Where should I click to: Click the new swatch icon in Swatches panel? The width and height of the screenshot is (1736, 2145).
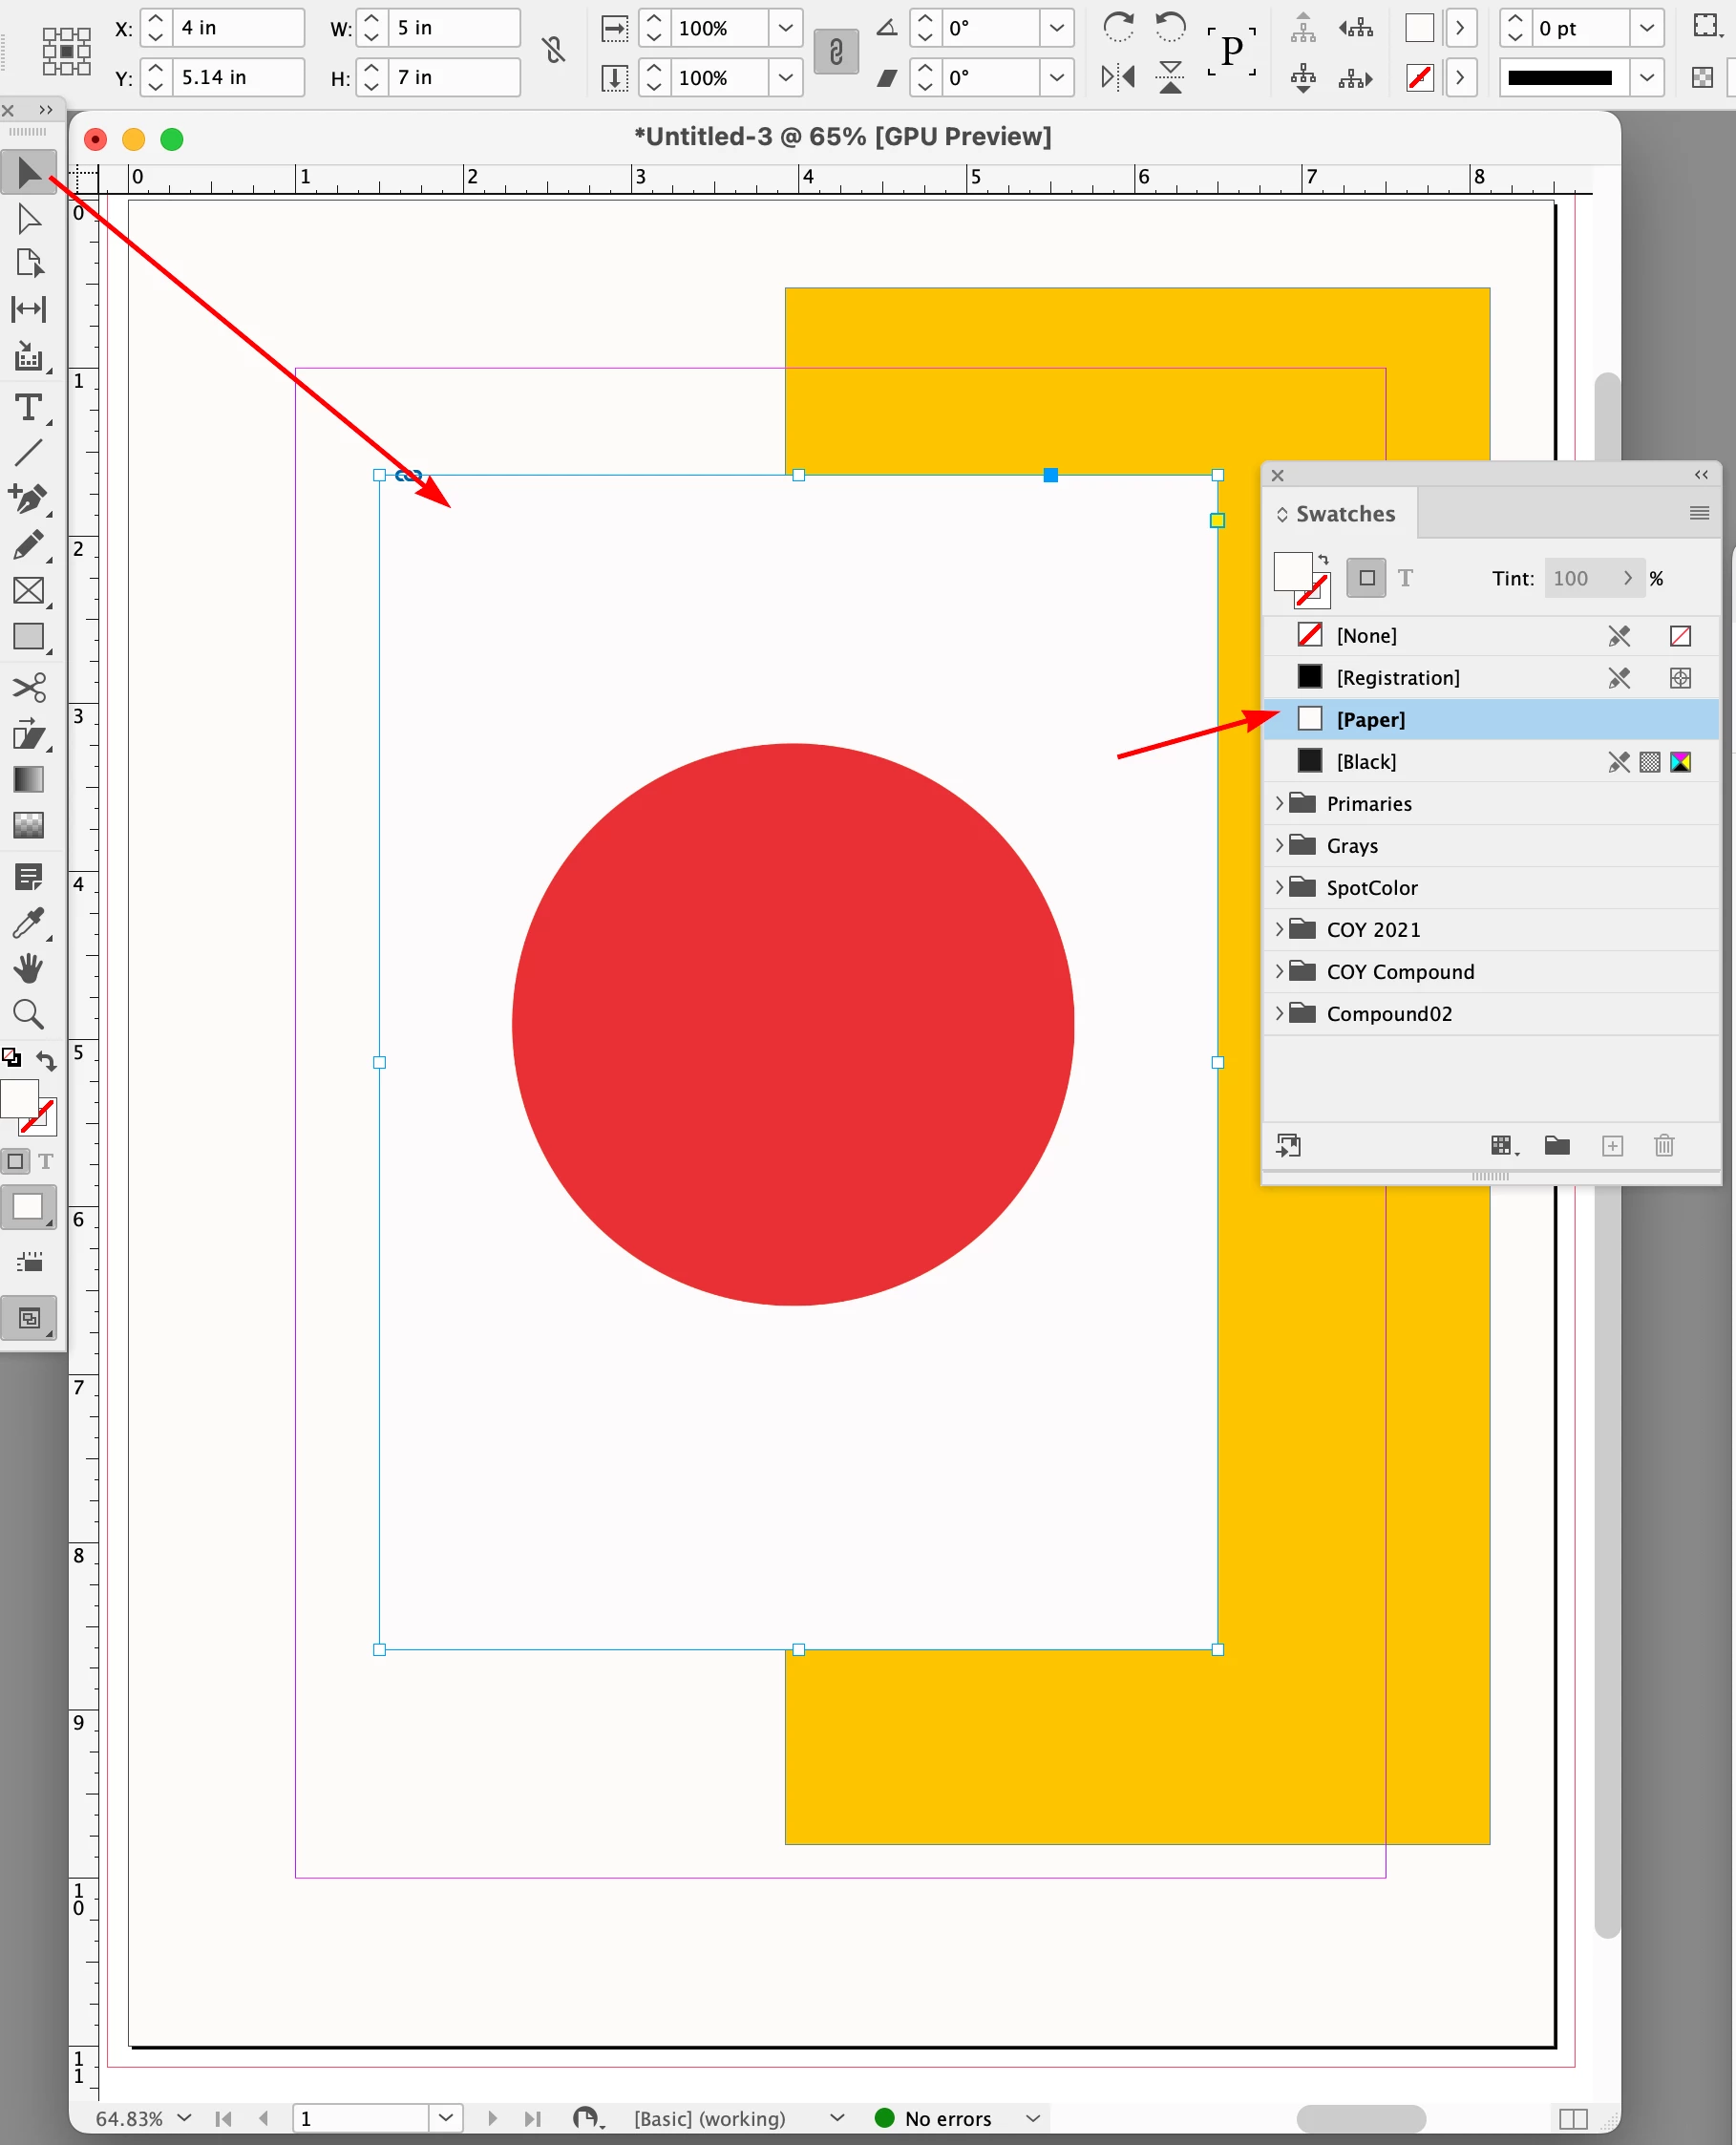tap(1612, 1145)
